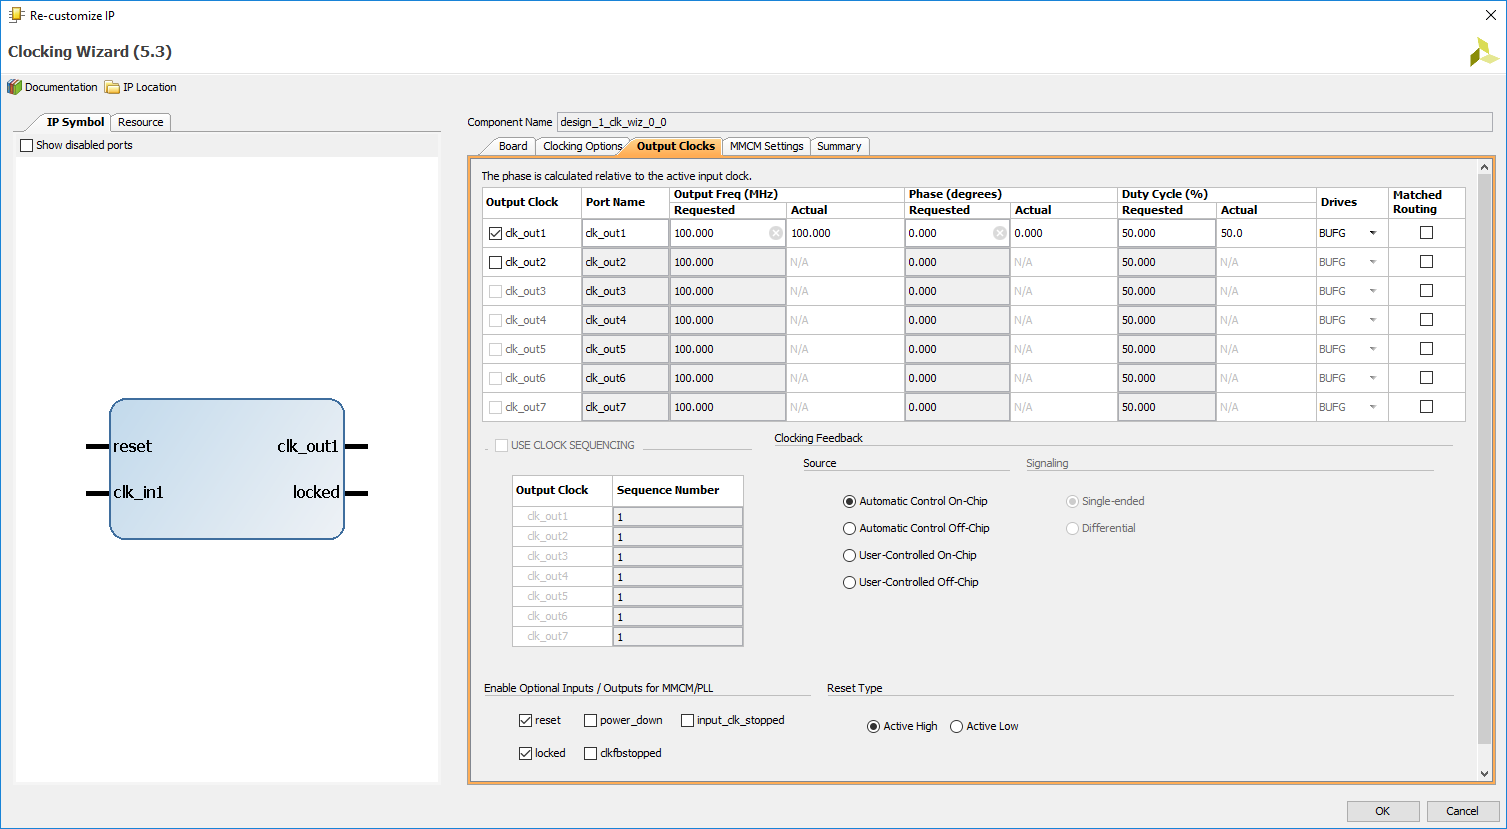
Task: Go to the Summary tab
Action: pyautogui.click(x=839, y=146)
